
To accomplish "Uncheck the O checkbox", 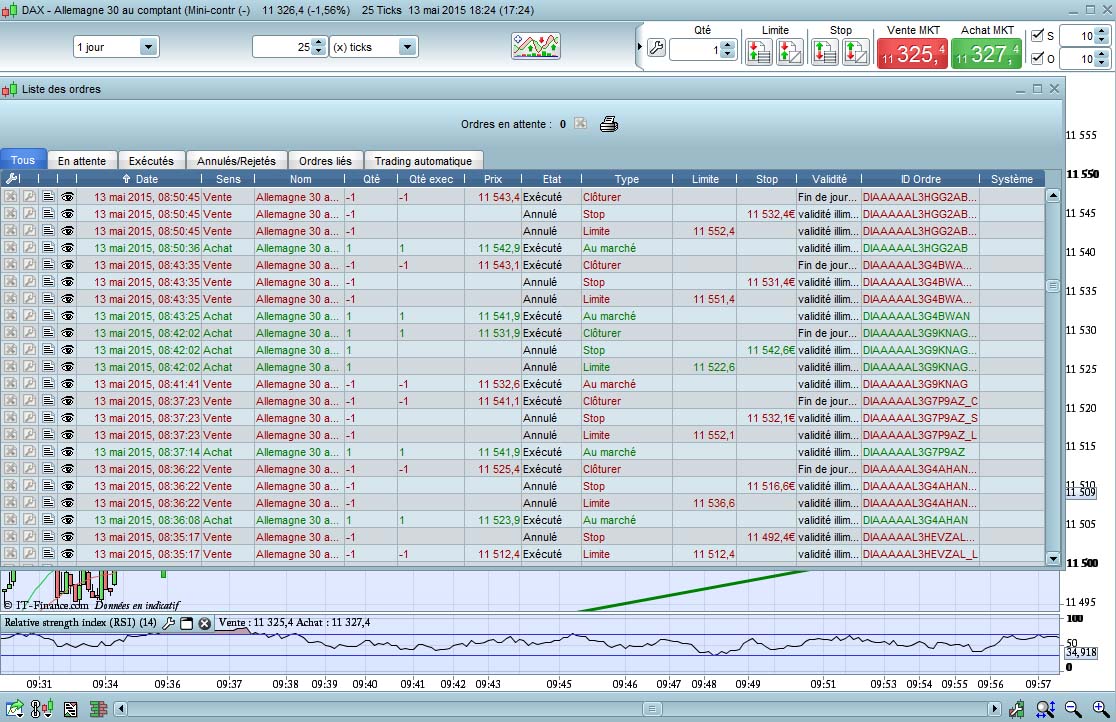I will pyautogui.click(x=1037, y=59).
